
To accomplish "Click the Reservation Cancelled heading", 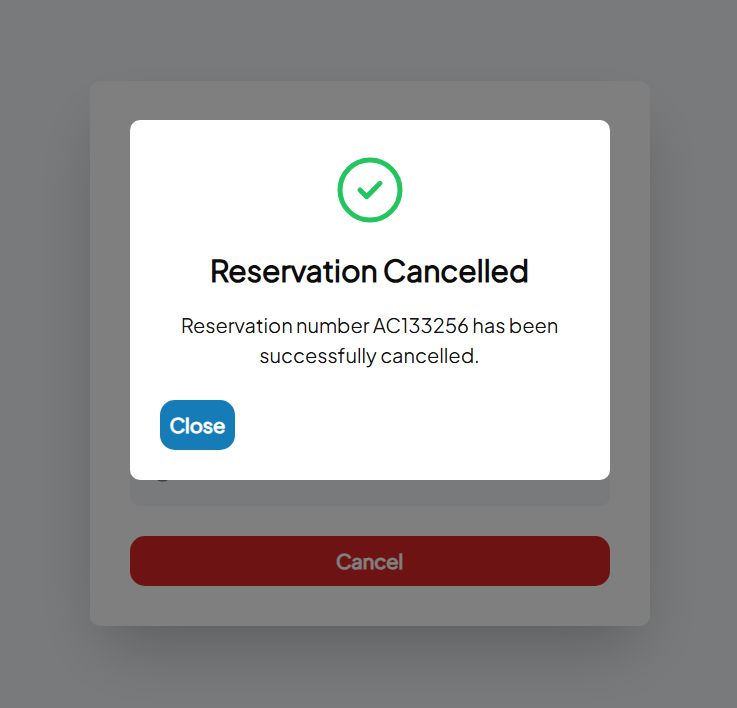I will (x=369, y=271).
